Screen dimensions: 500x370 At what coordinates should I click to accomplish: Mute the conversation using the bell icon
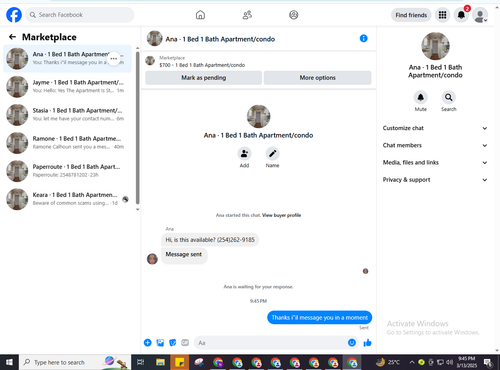421,97
